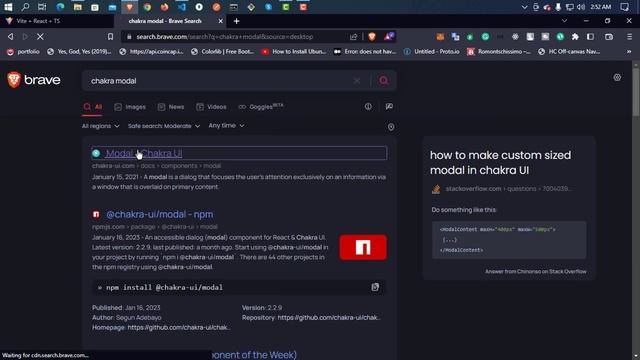The image size is (640, 360).
Task: Open the Modal - Chakra UI result
Action: point(144,153)
